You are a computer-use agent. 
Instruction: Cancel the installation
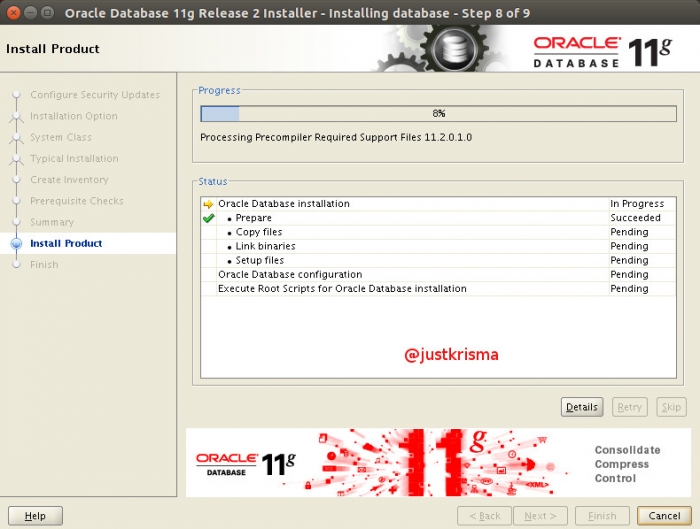(664, 516)
